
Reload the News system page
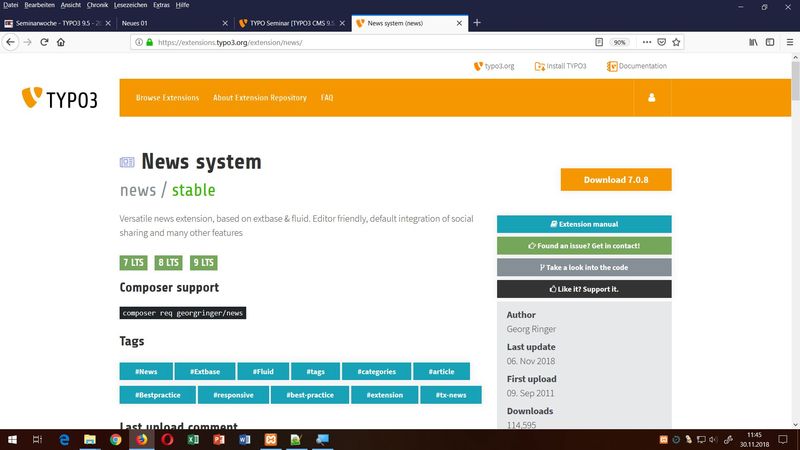(x=44, y=42)
